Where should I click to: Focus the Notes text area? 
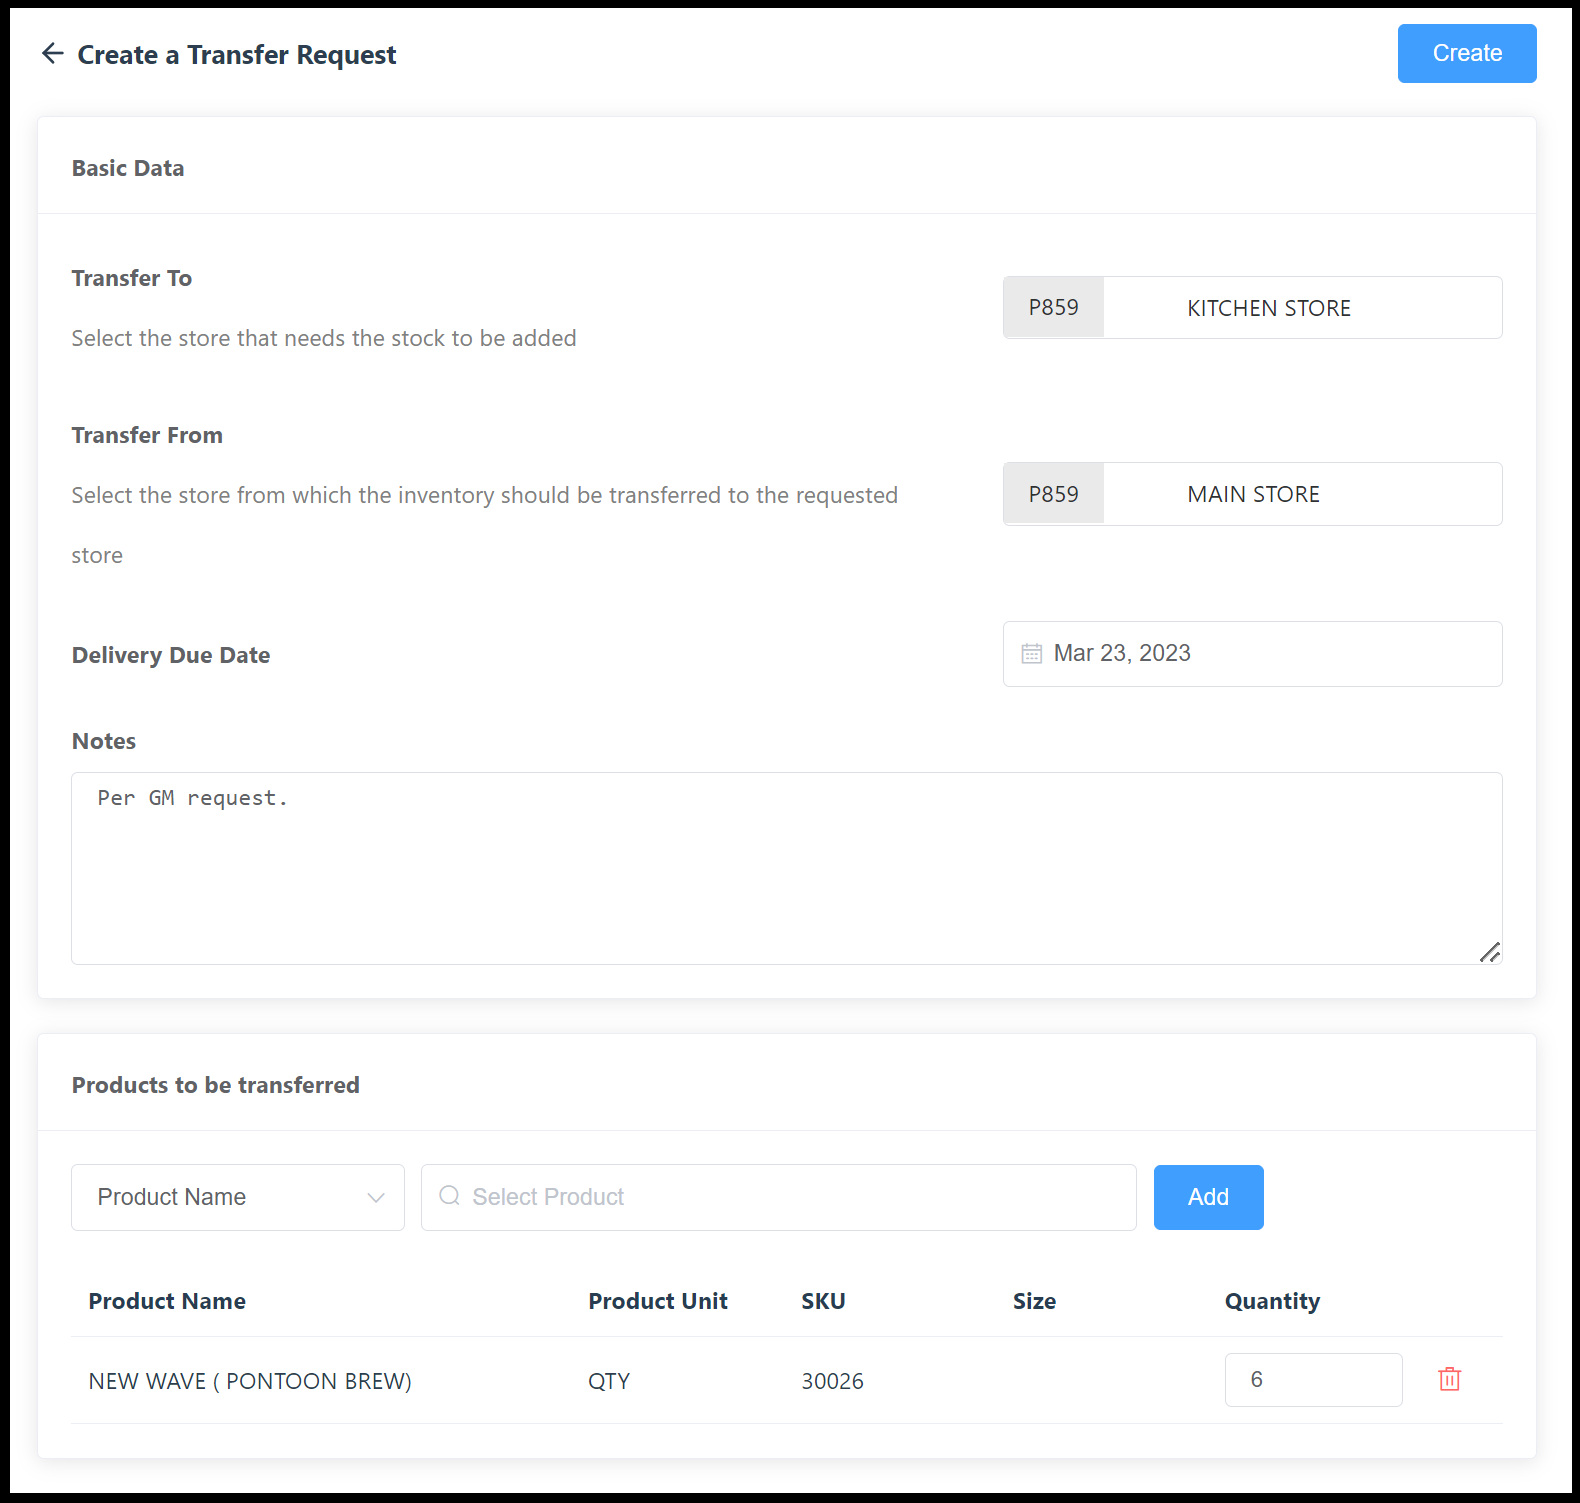[x=785, y=867]
